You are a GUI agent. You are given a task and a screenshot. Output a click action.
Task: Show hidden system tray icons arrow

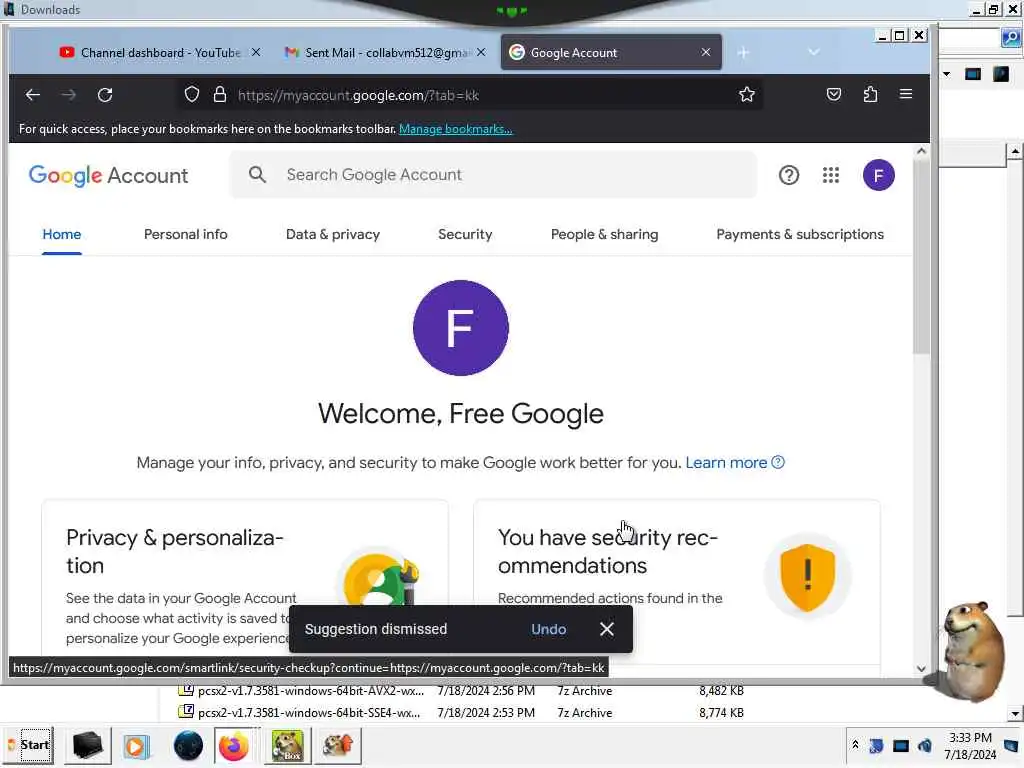[855, 744]
